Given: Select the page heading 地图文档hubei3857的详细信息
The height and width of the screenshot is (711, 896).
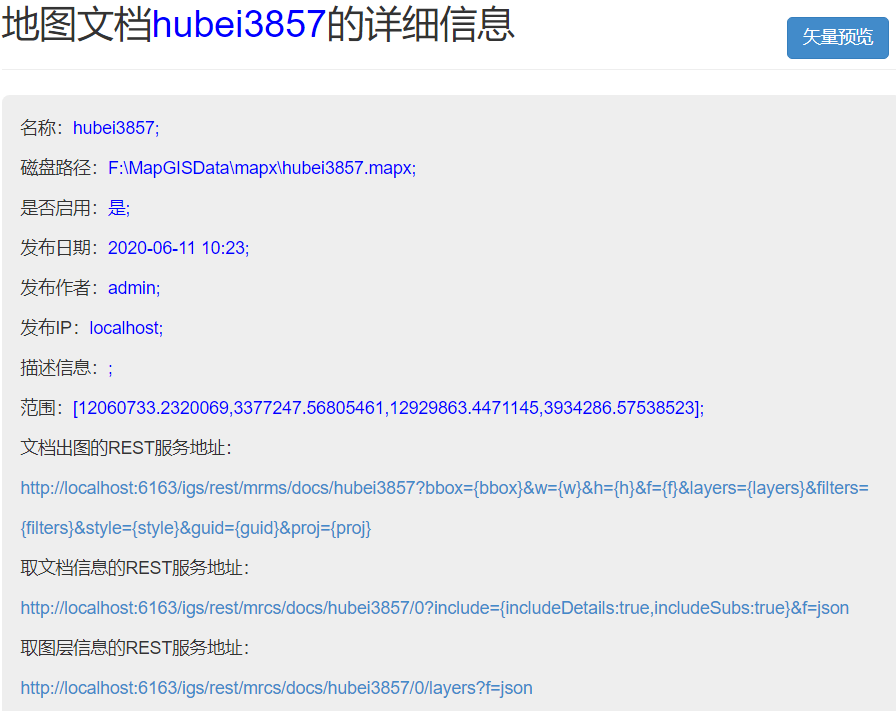Looking at the screenshot, I should [x=258, y=25].
